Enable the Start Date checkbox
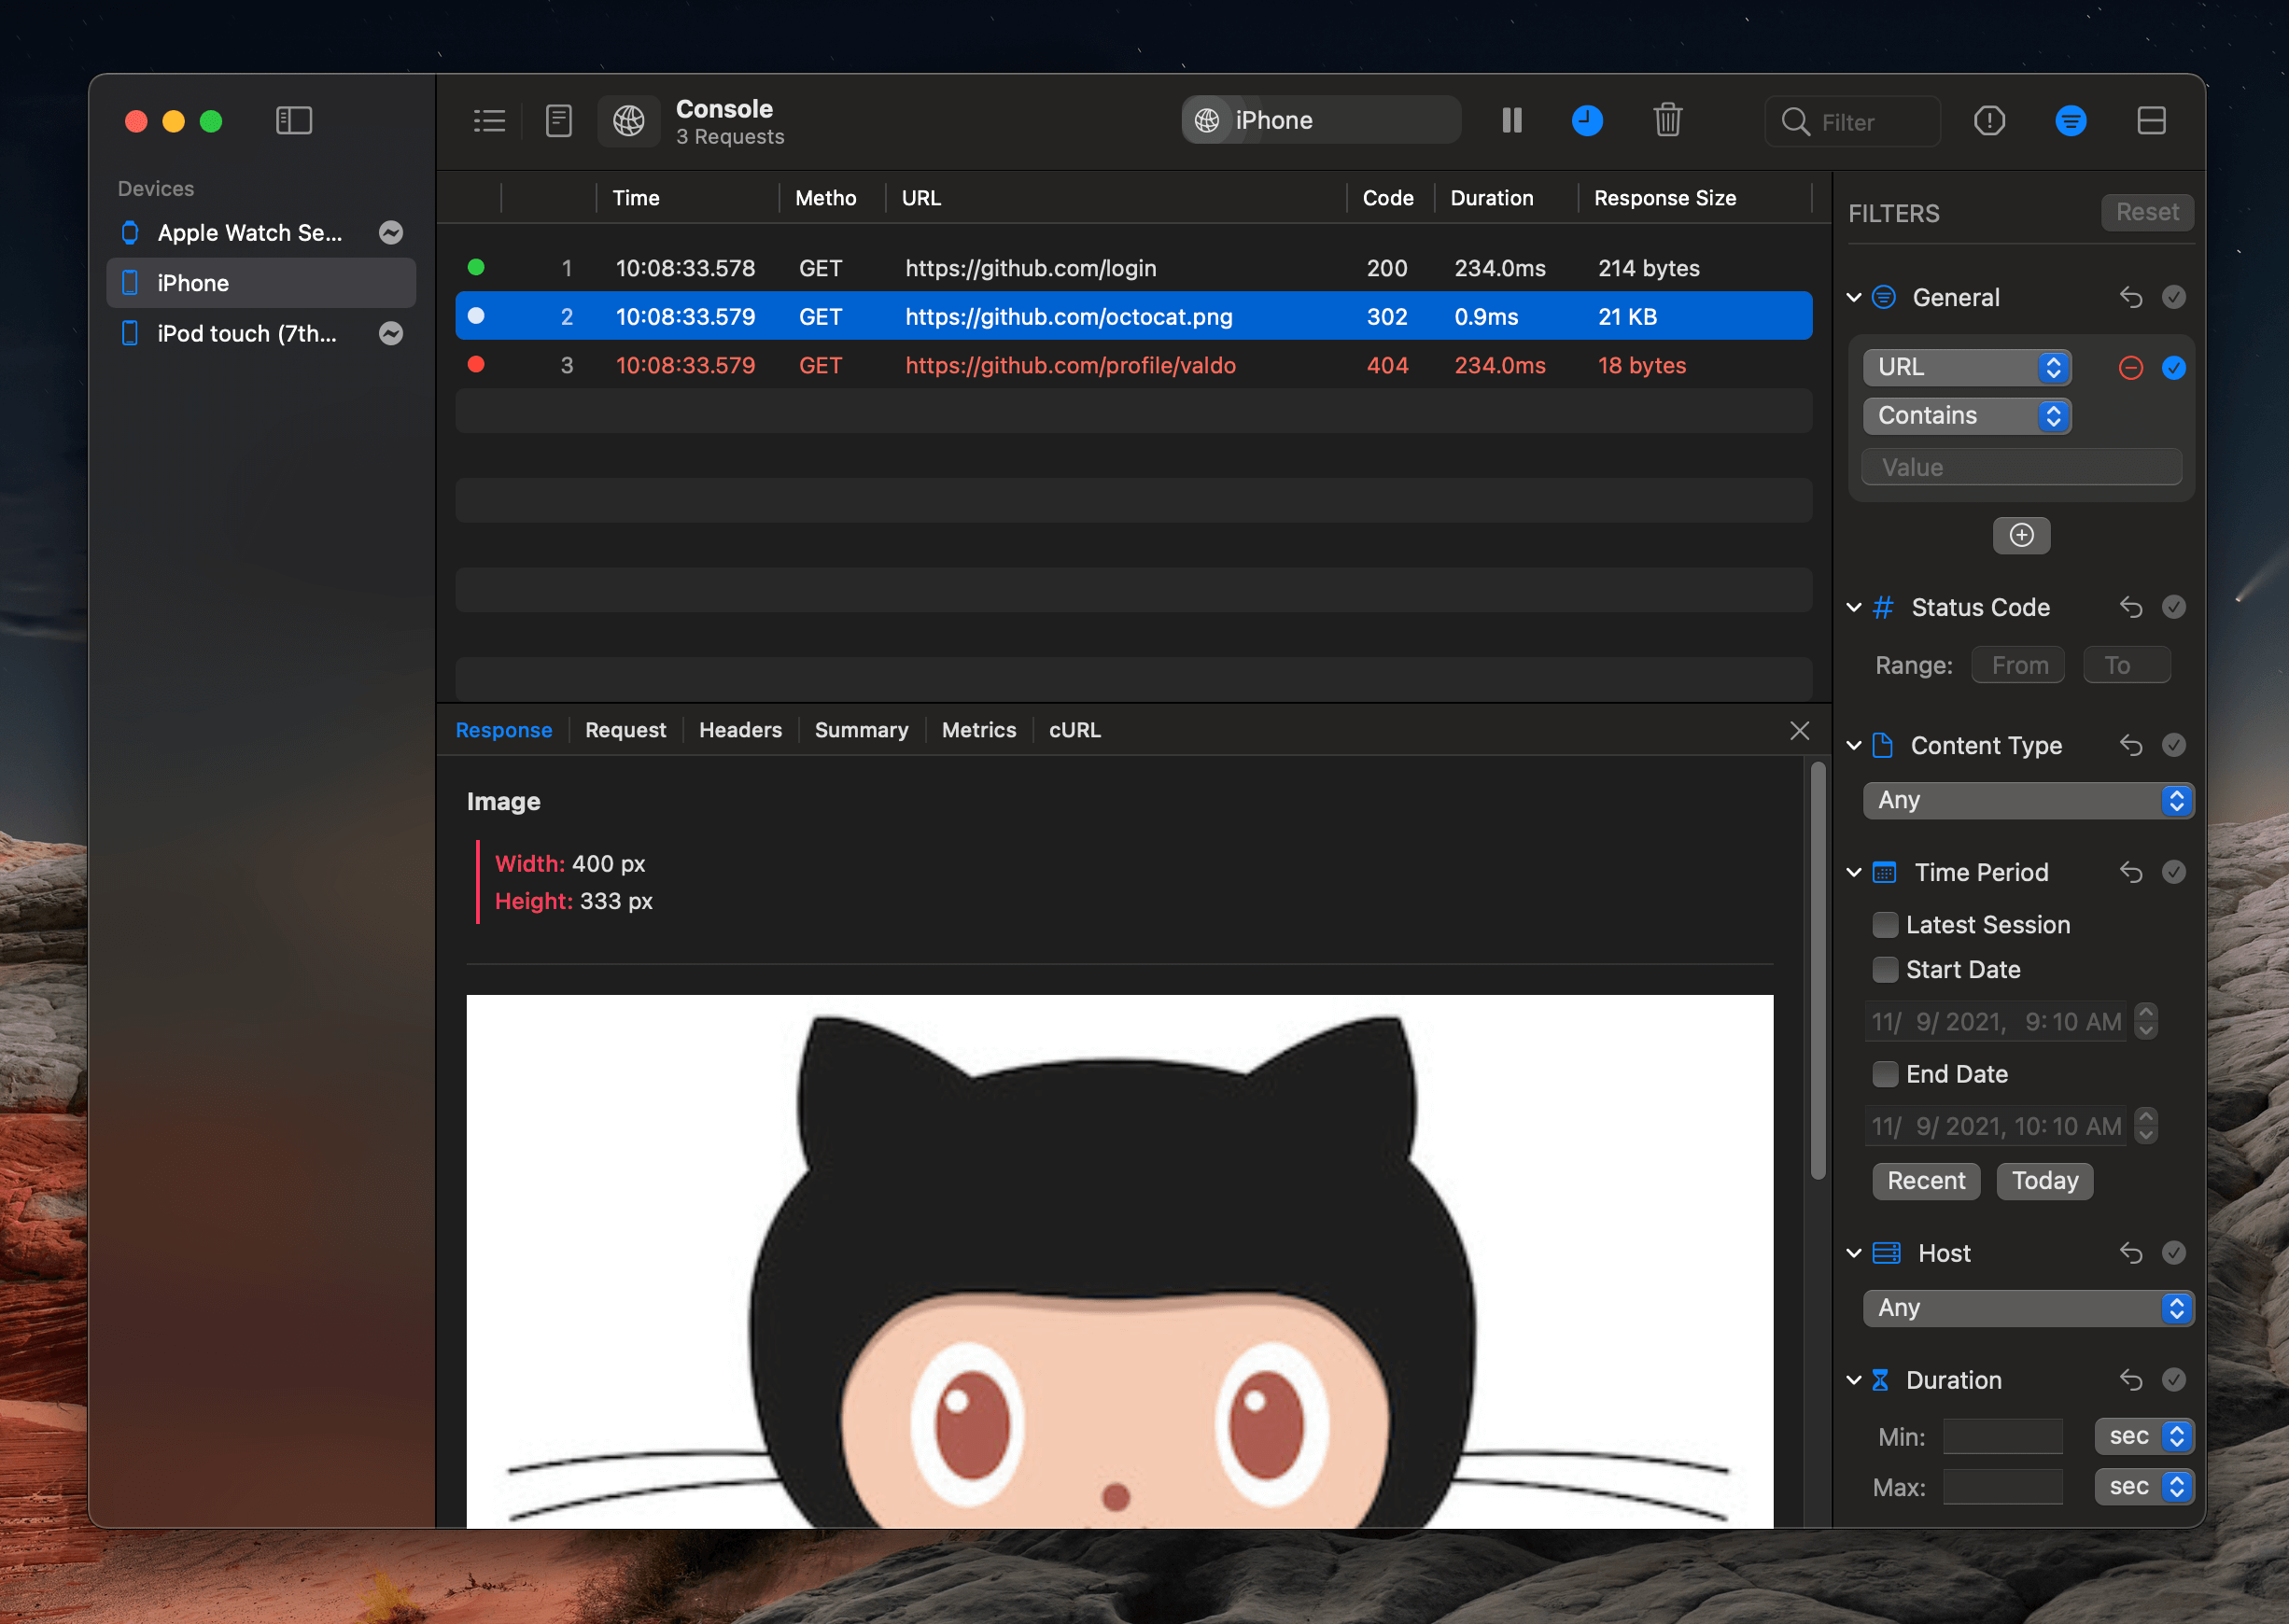 pos(1885,970)
